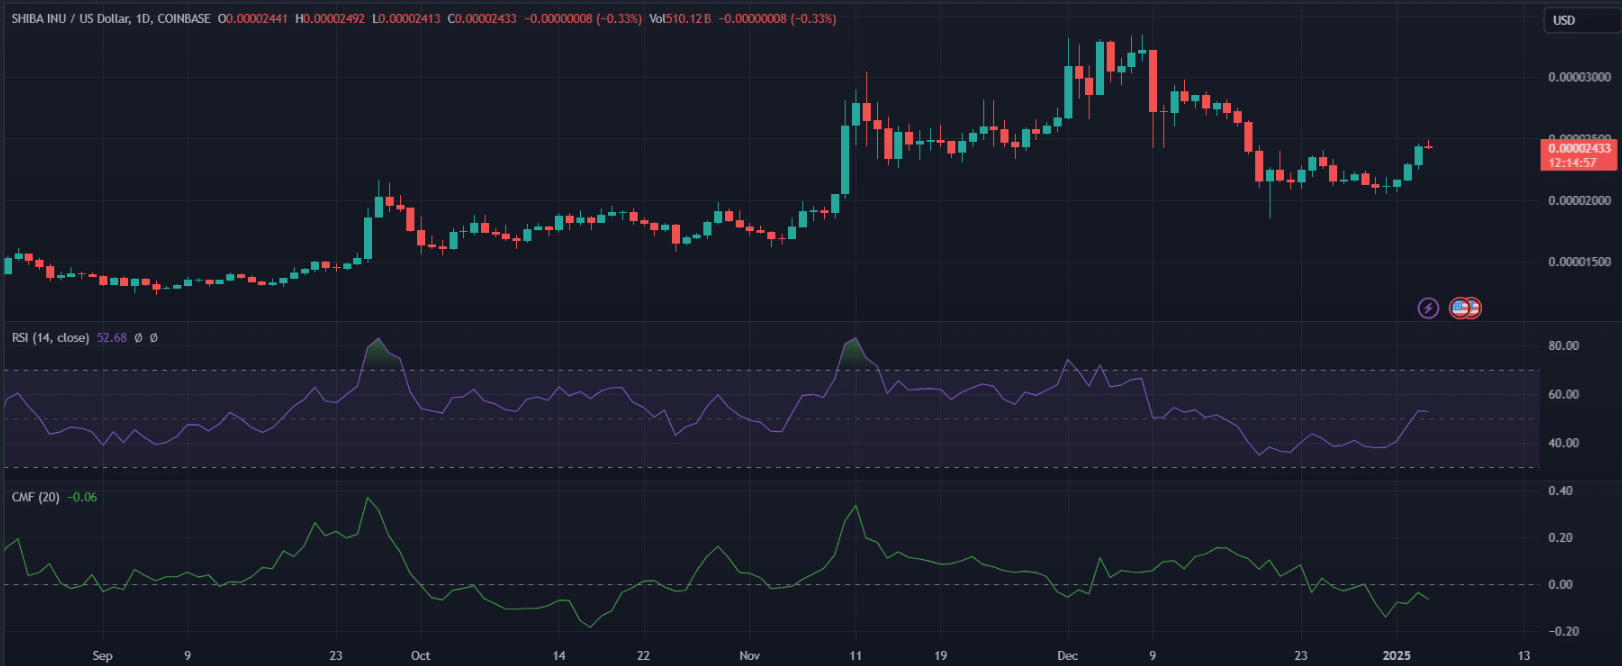The image size is (1622, 666).
Task: Click the 13 date label on the time axis
Action: pos(1523,656)
